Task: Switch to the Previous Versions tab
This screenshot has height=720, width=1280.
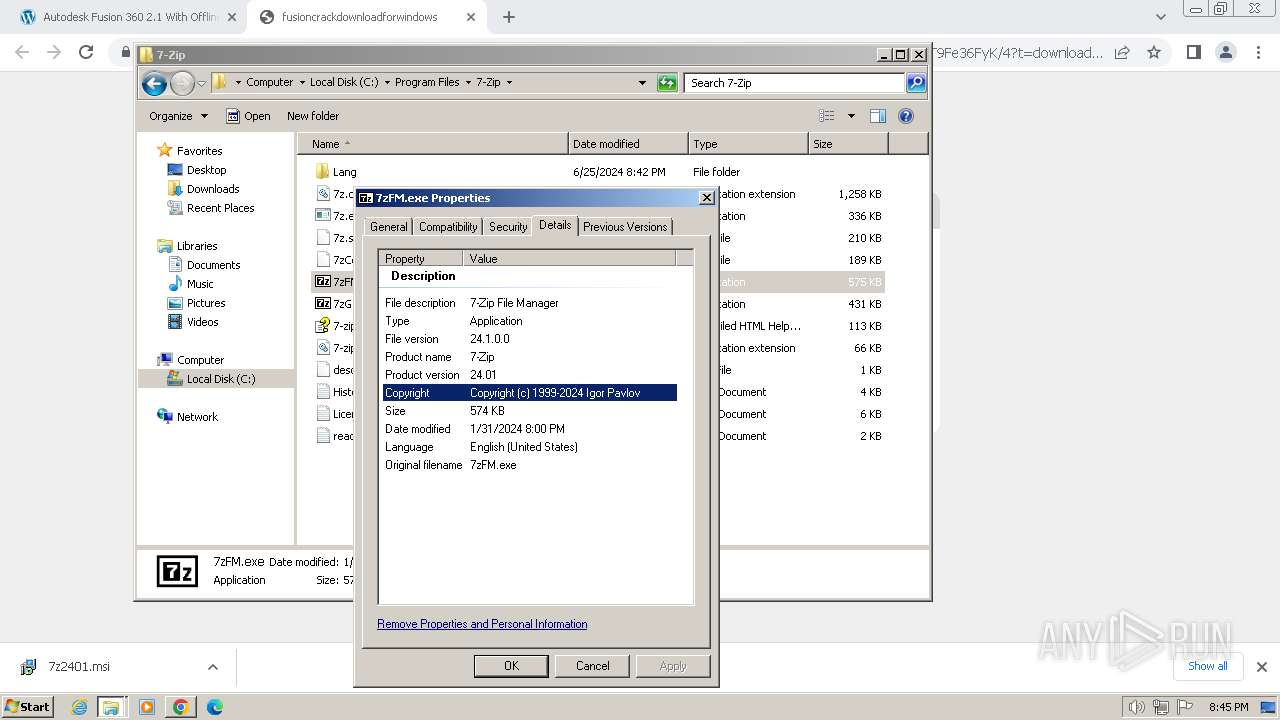Action: click(625, 227)
